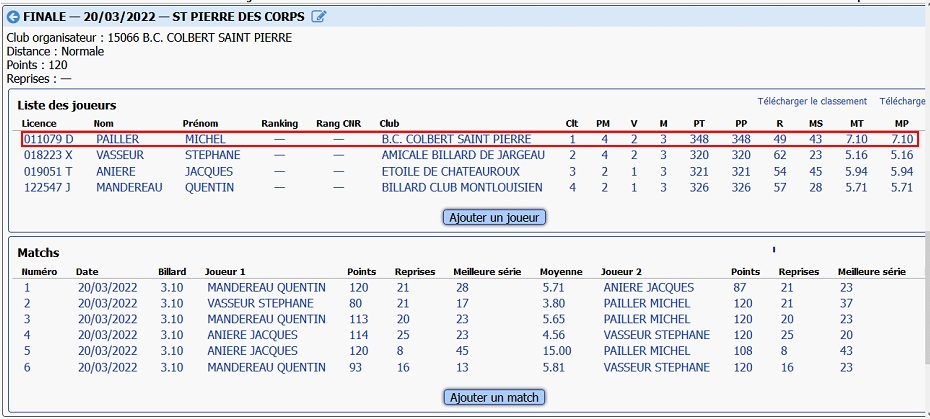Select player ANIERE in the player list
930x419 pixels.
(x=116, y=172)
